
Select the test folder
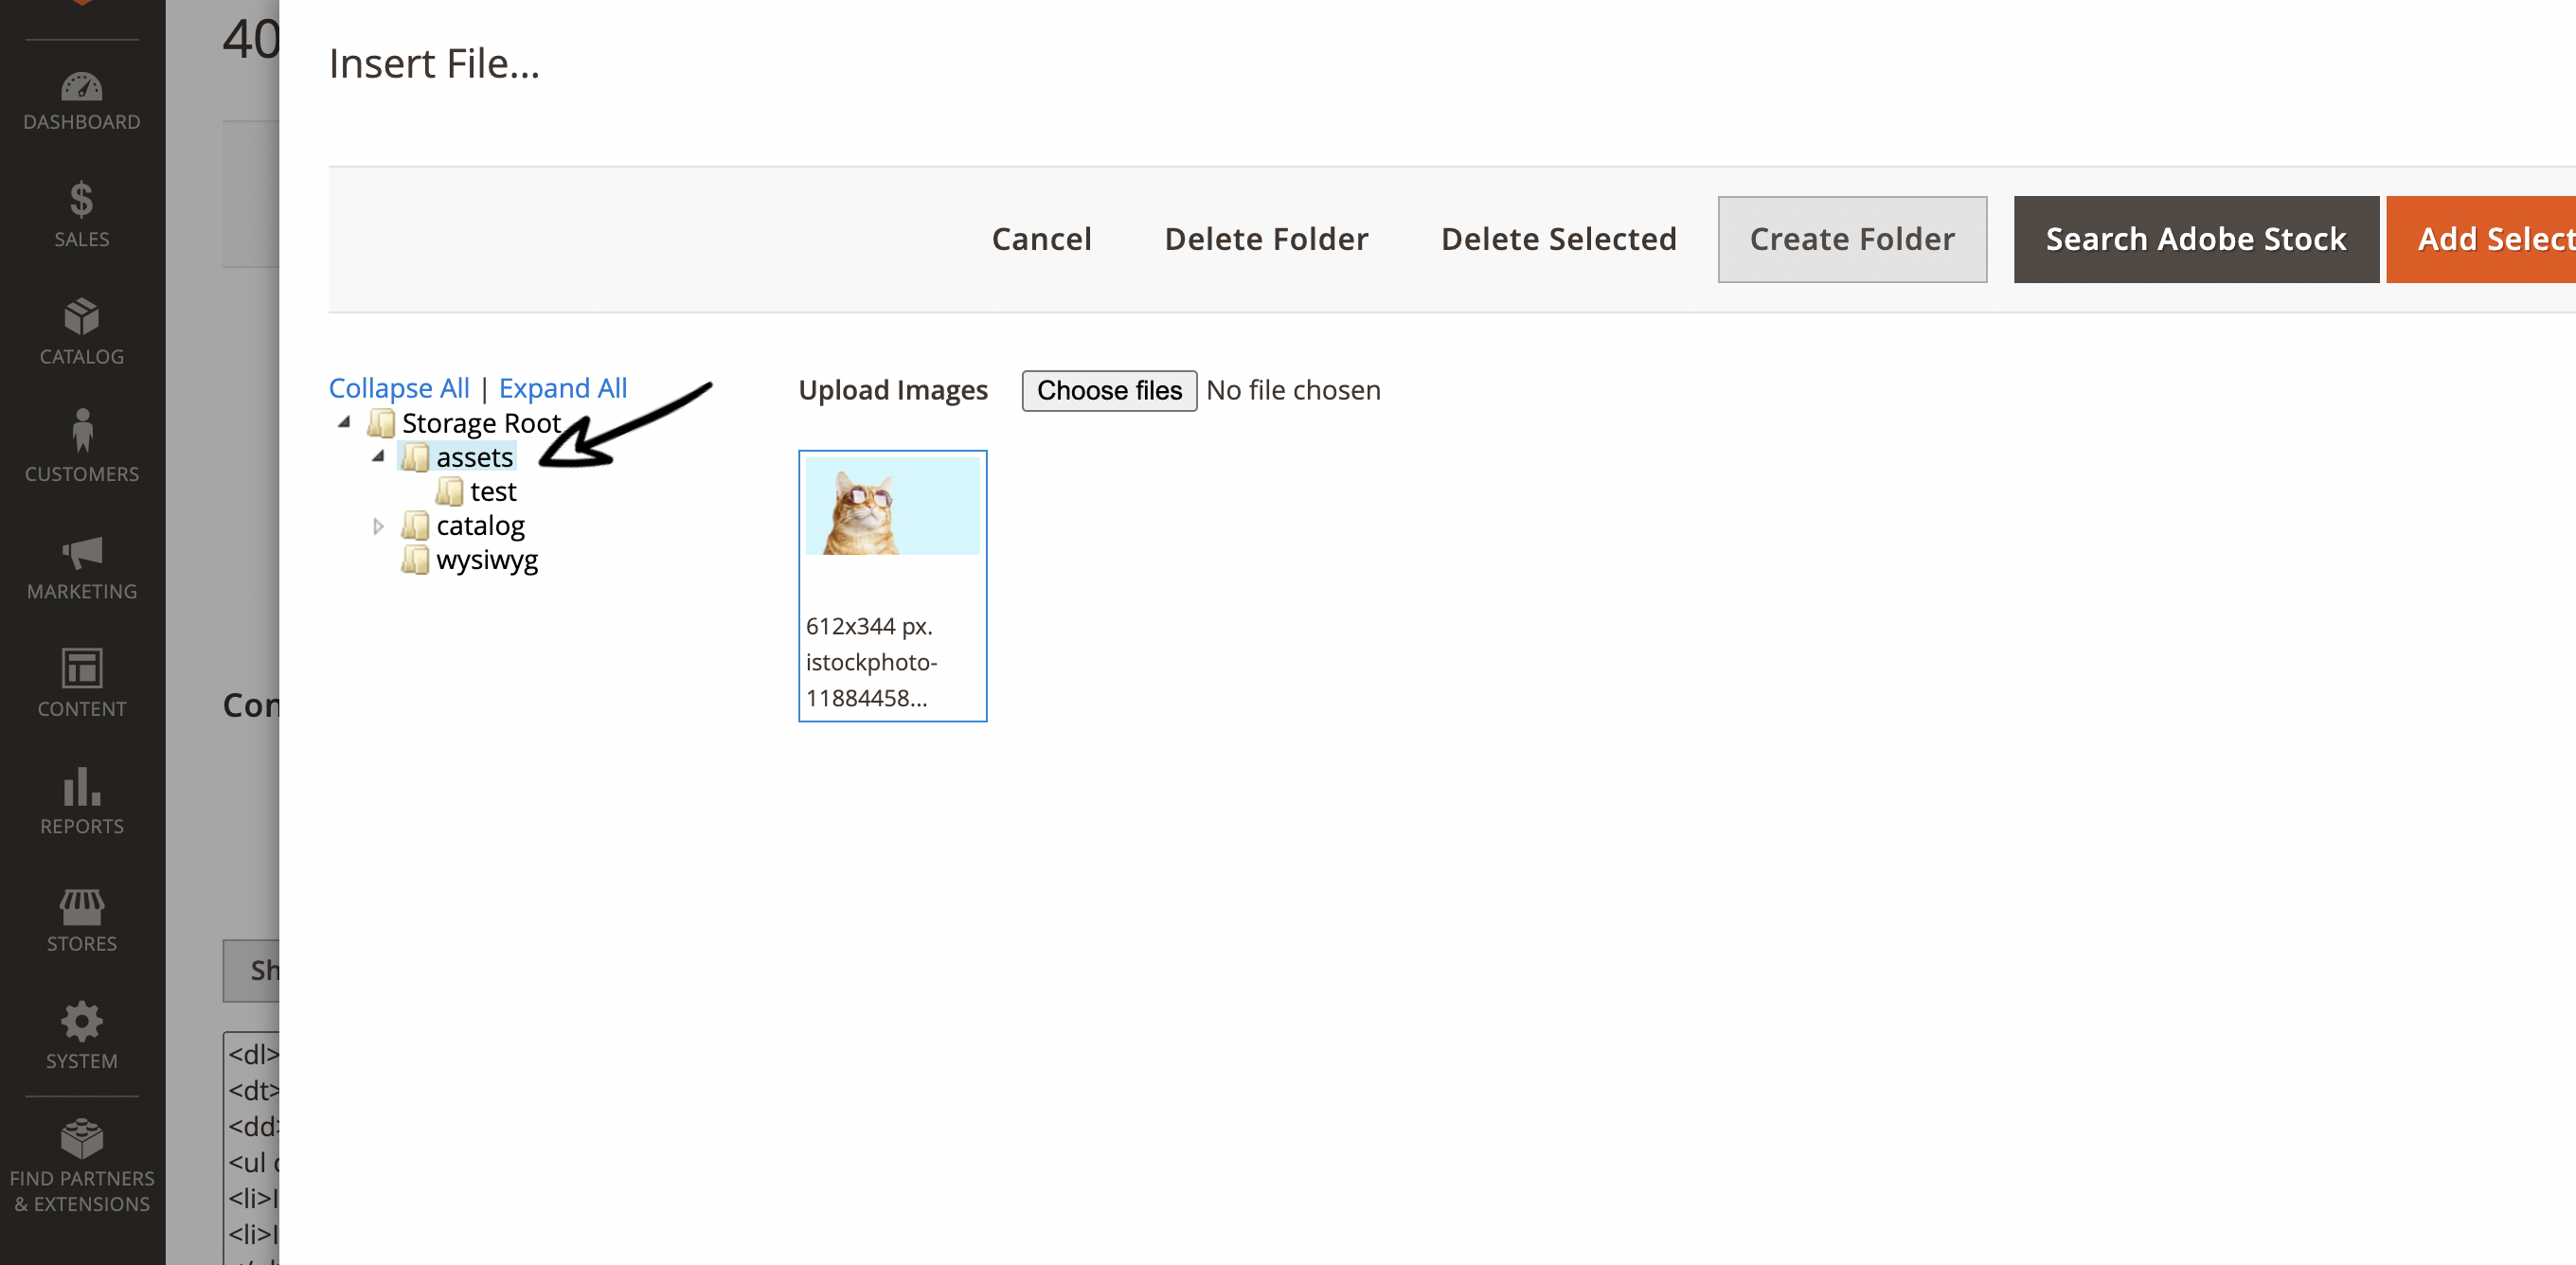[492, 492]
